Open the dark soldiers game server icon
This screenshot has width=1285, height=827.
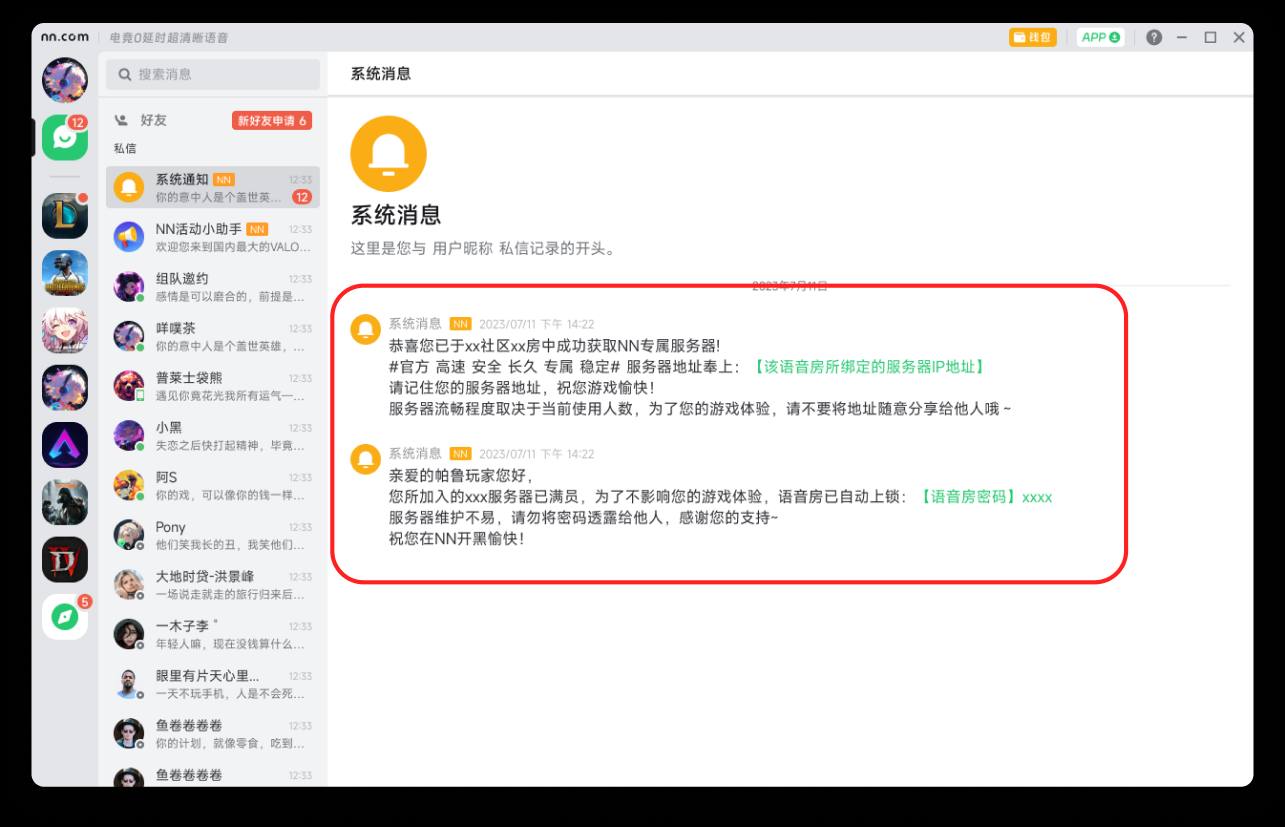coord(65,502)
